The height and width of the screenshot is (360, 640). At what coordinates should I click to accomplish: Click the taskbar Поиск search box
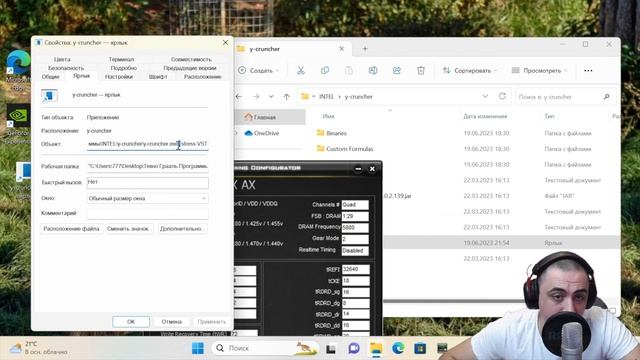click(265, 348)
